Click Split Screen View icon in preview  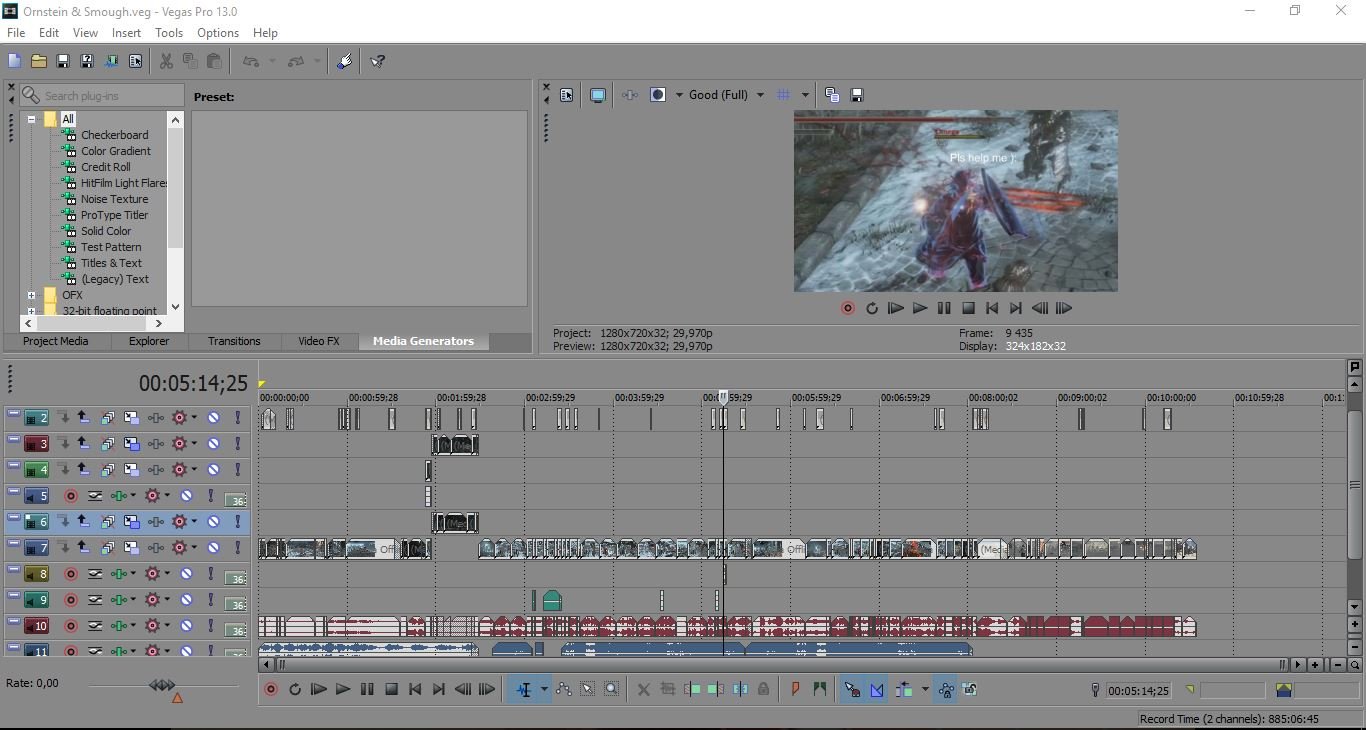point(658,95)
